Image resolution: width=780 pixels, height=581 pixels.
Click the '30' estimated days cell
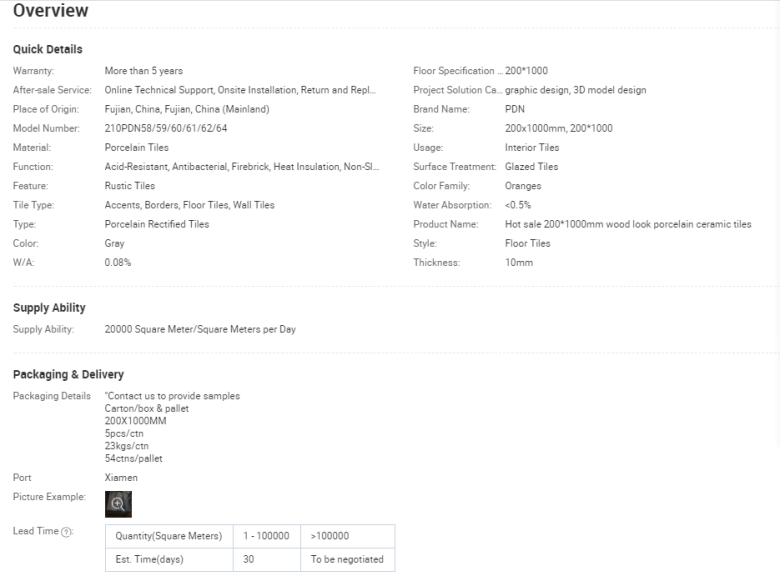tap(248, 559)
